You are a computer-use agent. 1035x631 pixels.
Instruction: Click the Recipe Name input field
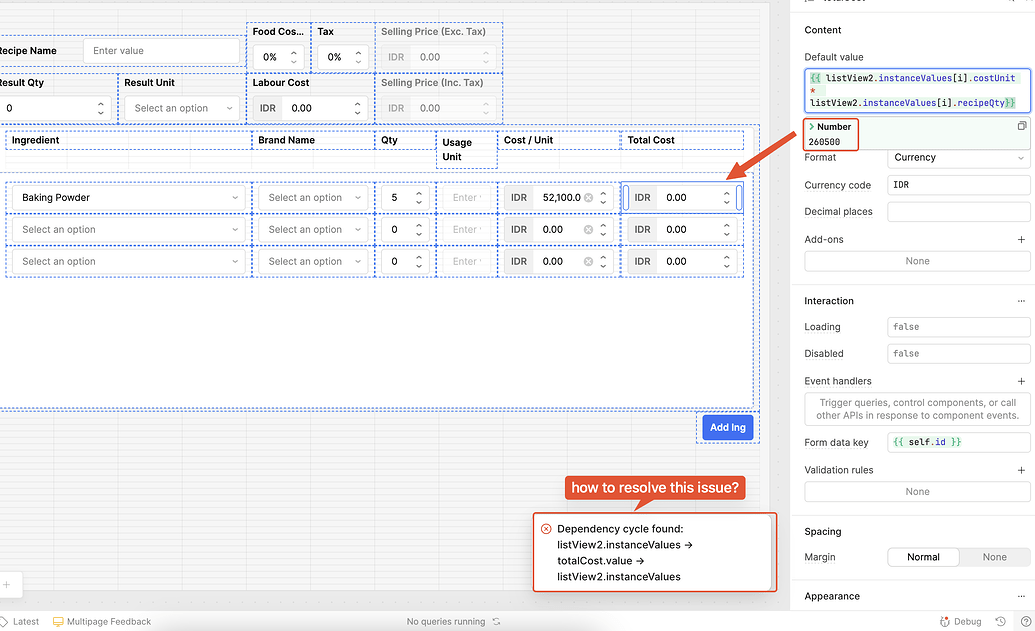coord(162,51)
